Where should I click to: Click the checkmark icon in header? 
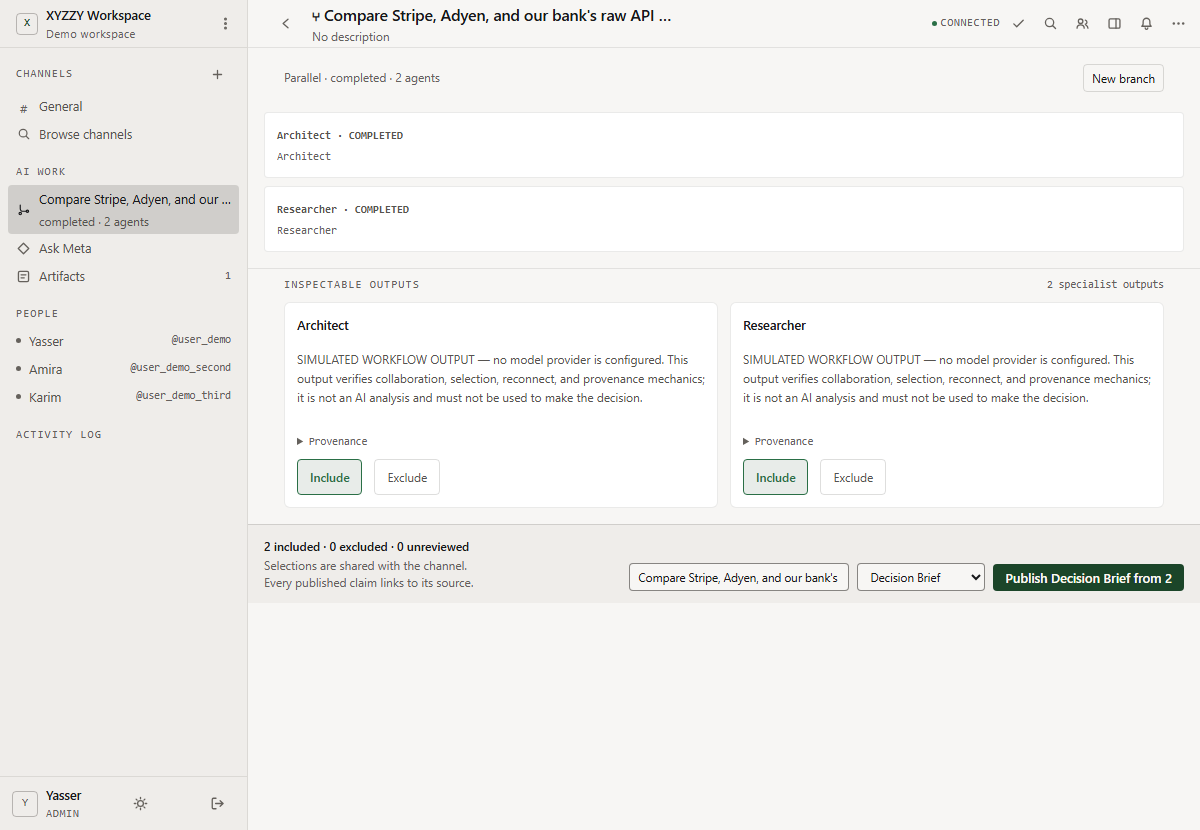[x=1018, y=24]
